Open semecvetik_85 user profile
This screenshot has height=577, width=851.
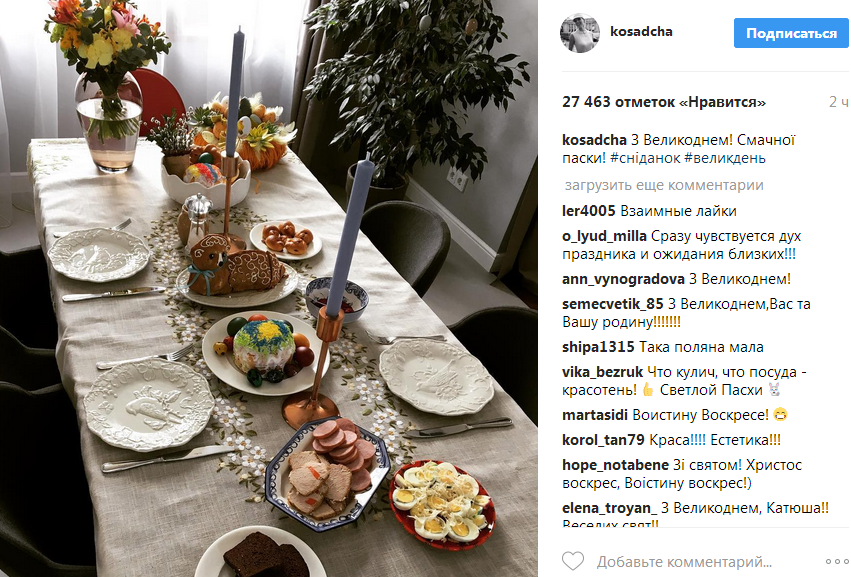[613, 304]
